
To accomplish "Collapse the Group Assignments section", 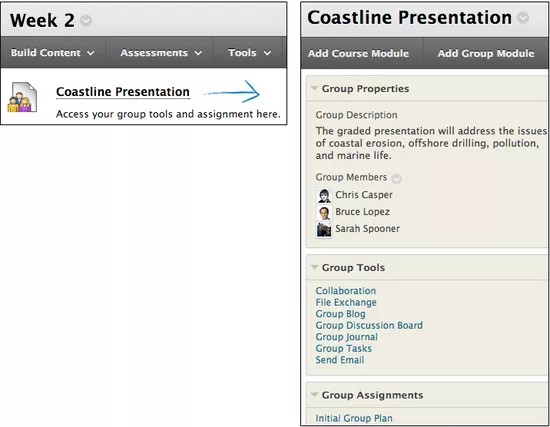I will point(314,395).
